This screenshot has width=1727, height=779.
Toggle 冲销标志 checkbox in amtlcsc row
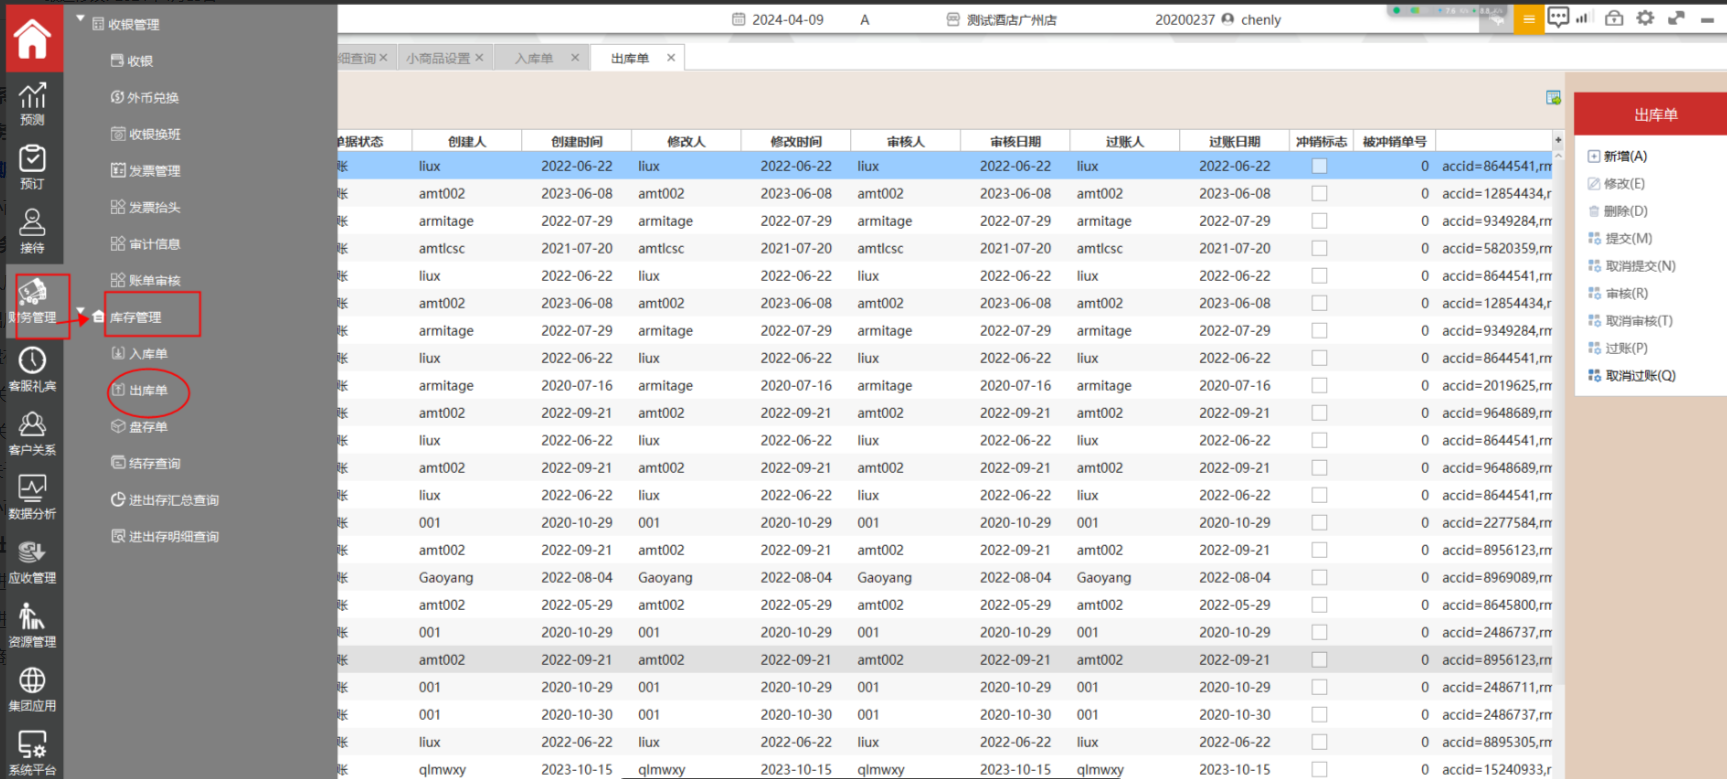point(1319,248)
